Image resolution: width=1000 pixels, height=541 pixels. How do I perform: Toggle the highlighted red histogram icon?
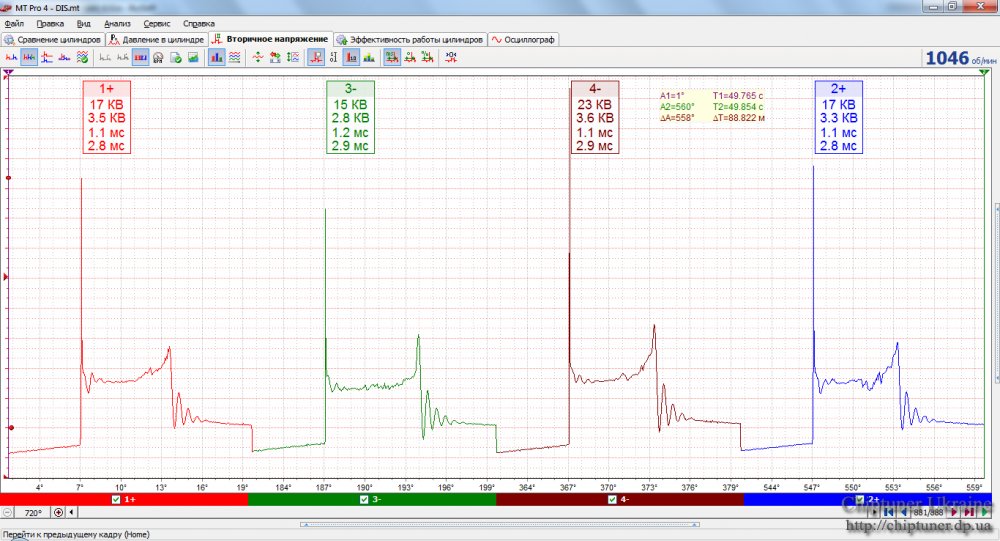pos(351,57)
